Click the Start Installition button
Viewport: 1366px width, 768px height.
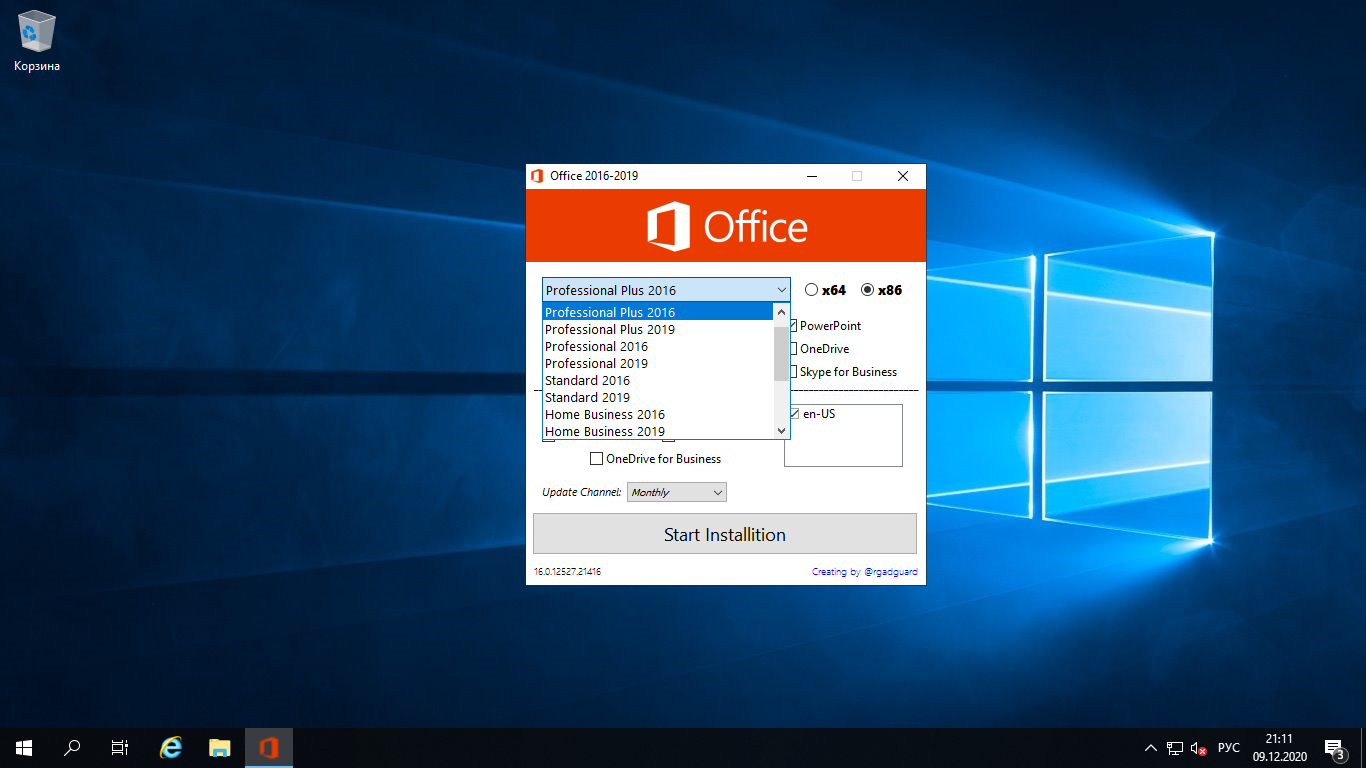tap(725, 534)
